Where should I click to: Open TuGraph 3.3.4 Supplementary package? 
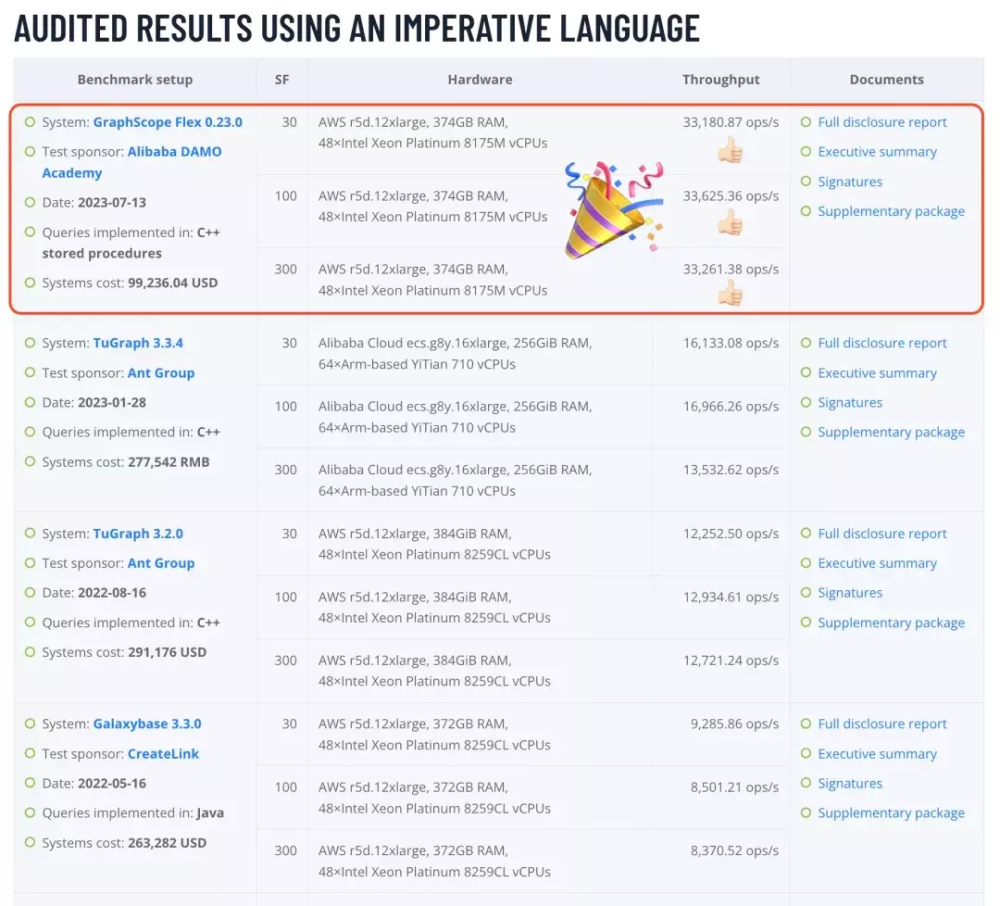[x=891, y=432]
